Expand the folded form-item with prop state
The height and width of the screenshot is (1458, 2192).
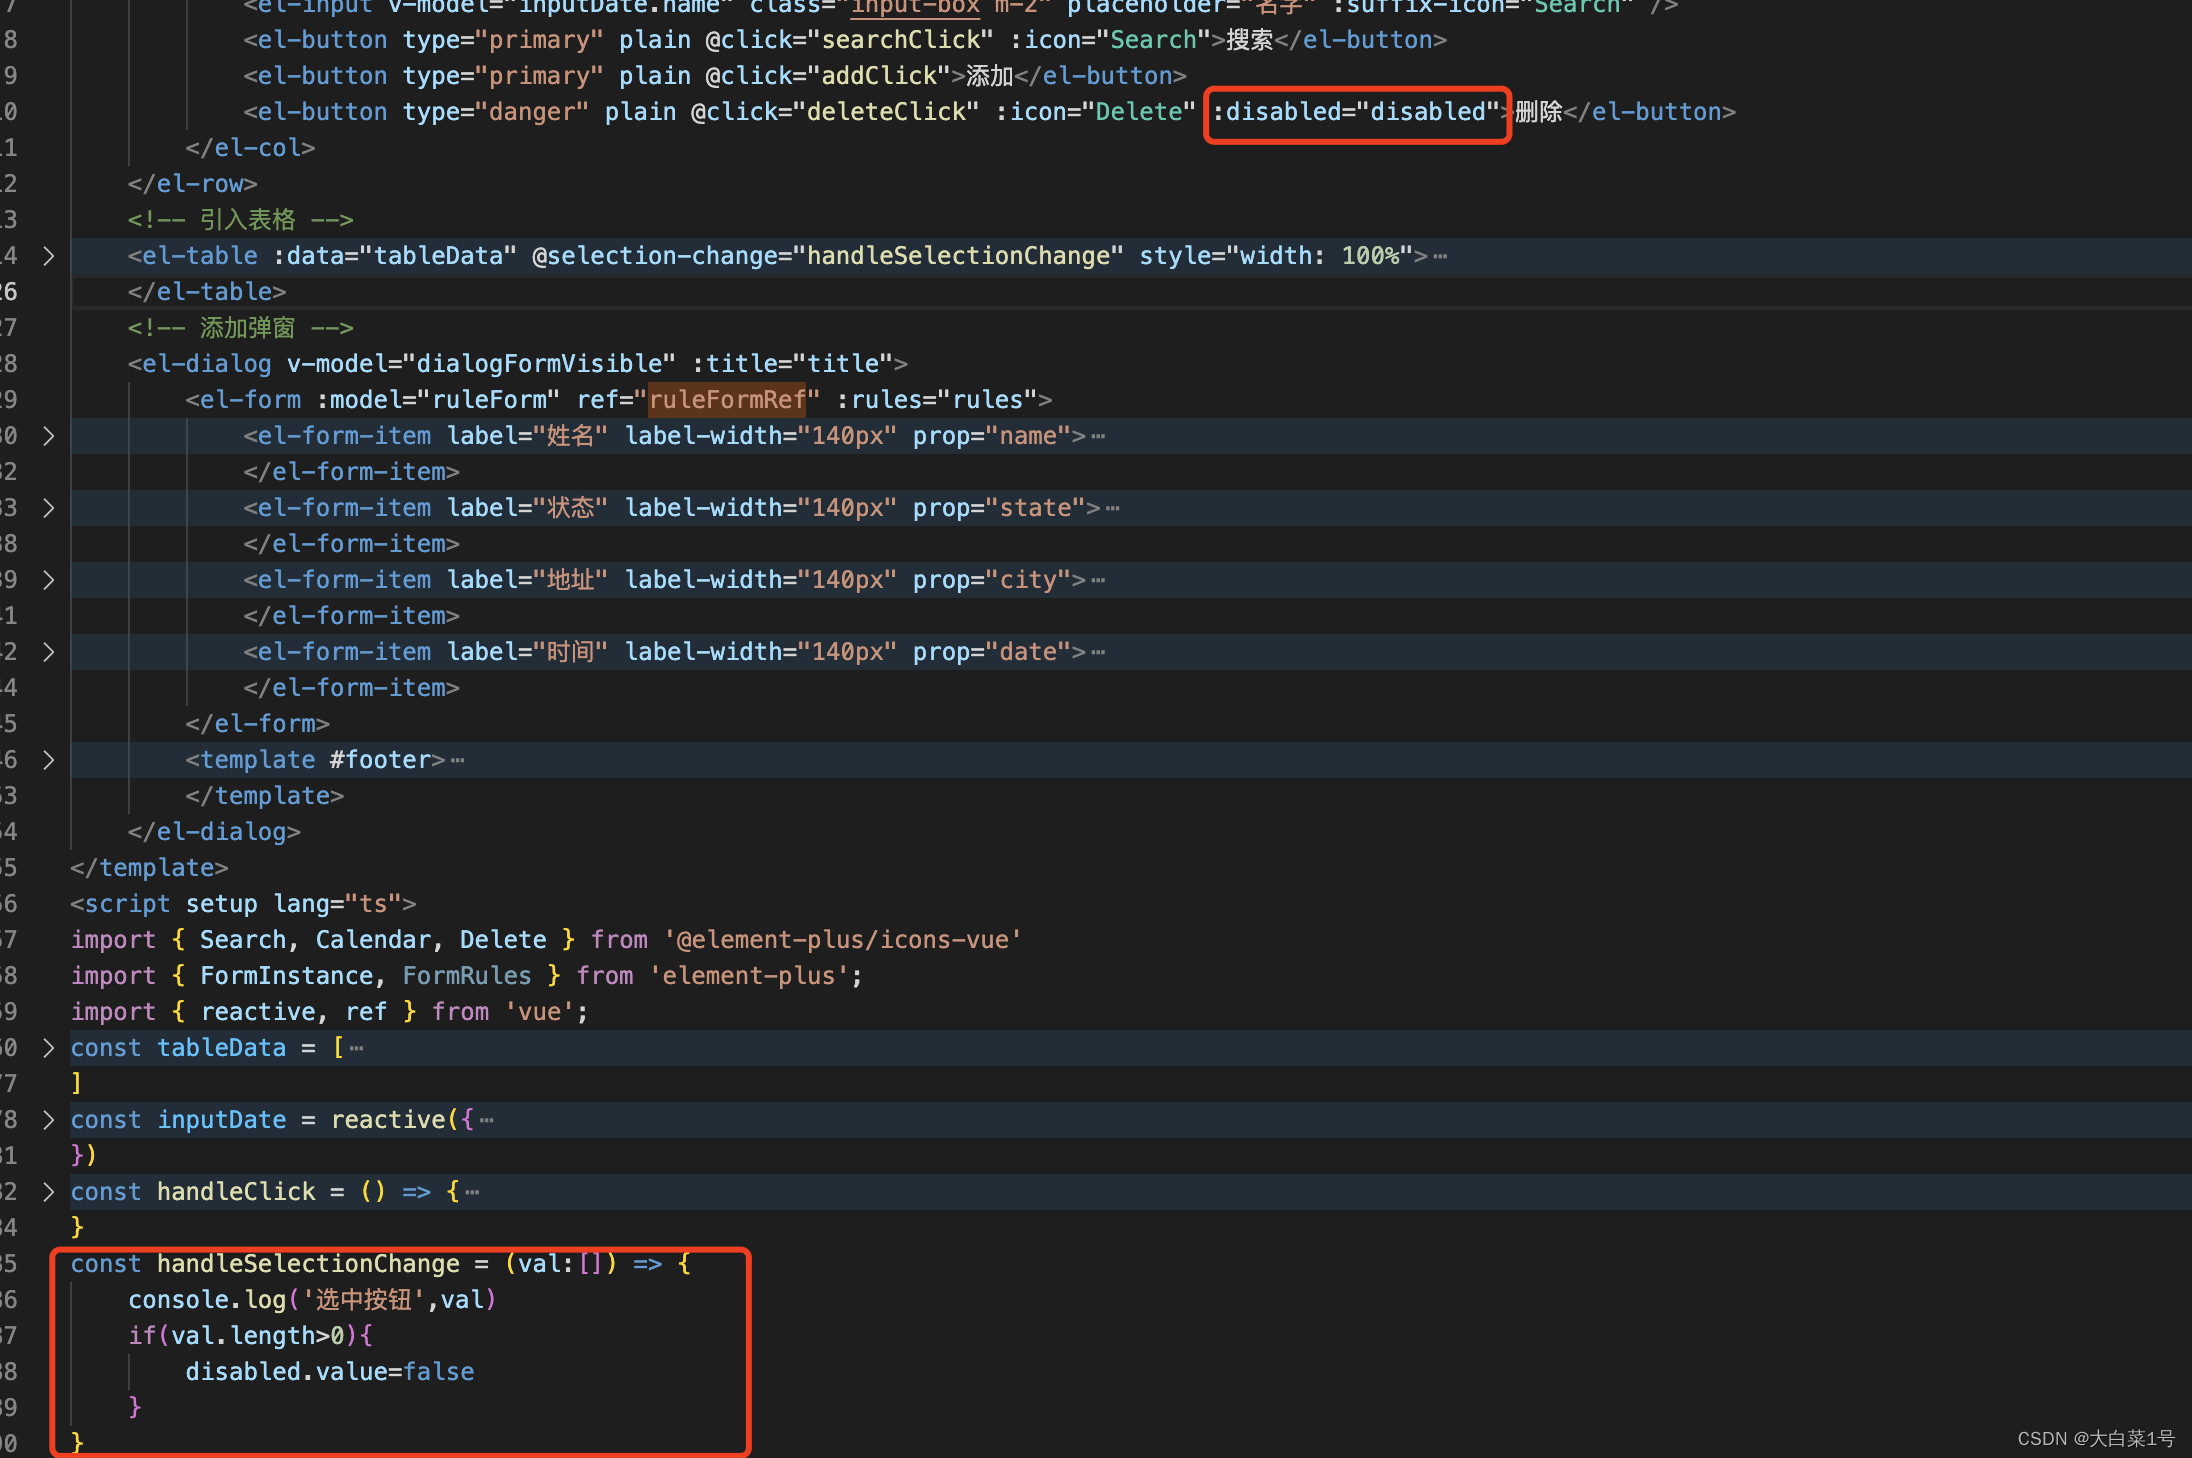tap(48, 508)
